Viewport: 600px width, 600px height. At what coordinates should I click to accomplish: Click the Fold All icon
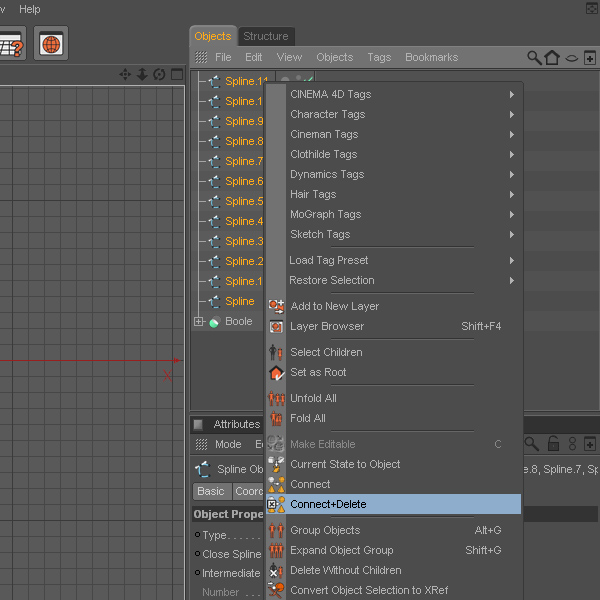click(276, 419)
